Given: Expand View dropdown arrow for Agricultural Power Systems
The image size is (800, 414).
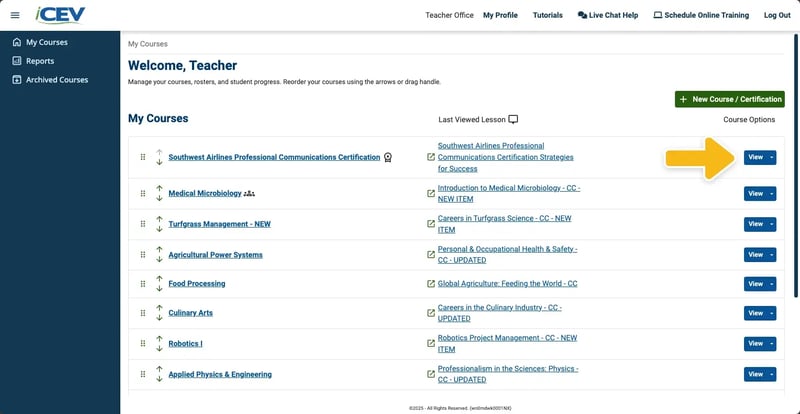Looking at the screenshot, I should point(771,255).
